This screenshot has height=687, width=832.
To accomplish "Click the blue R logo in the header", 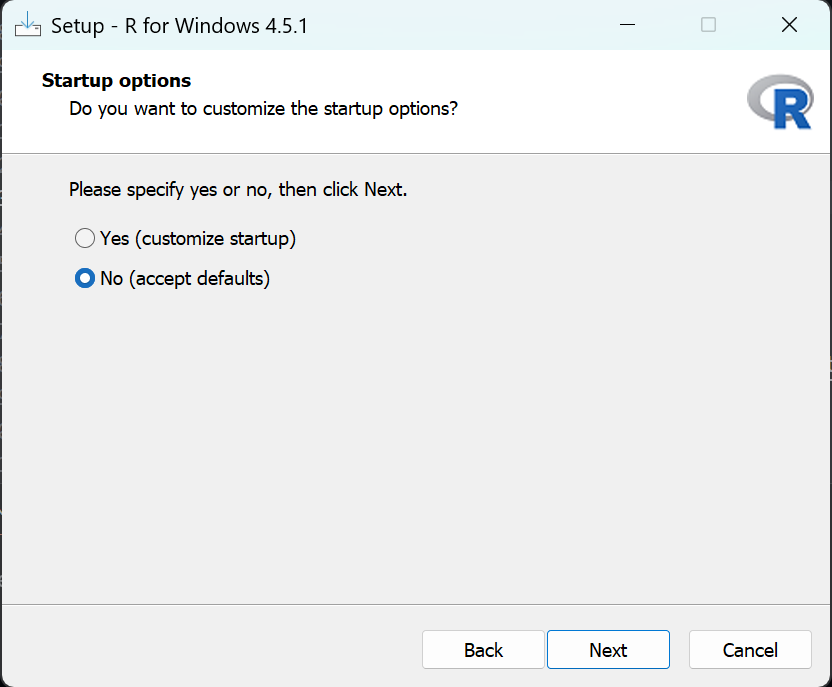I will (779, 103).
